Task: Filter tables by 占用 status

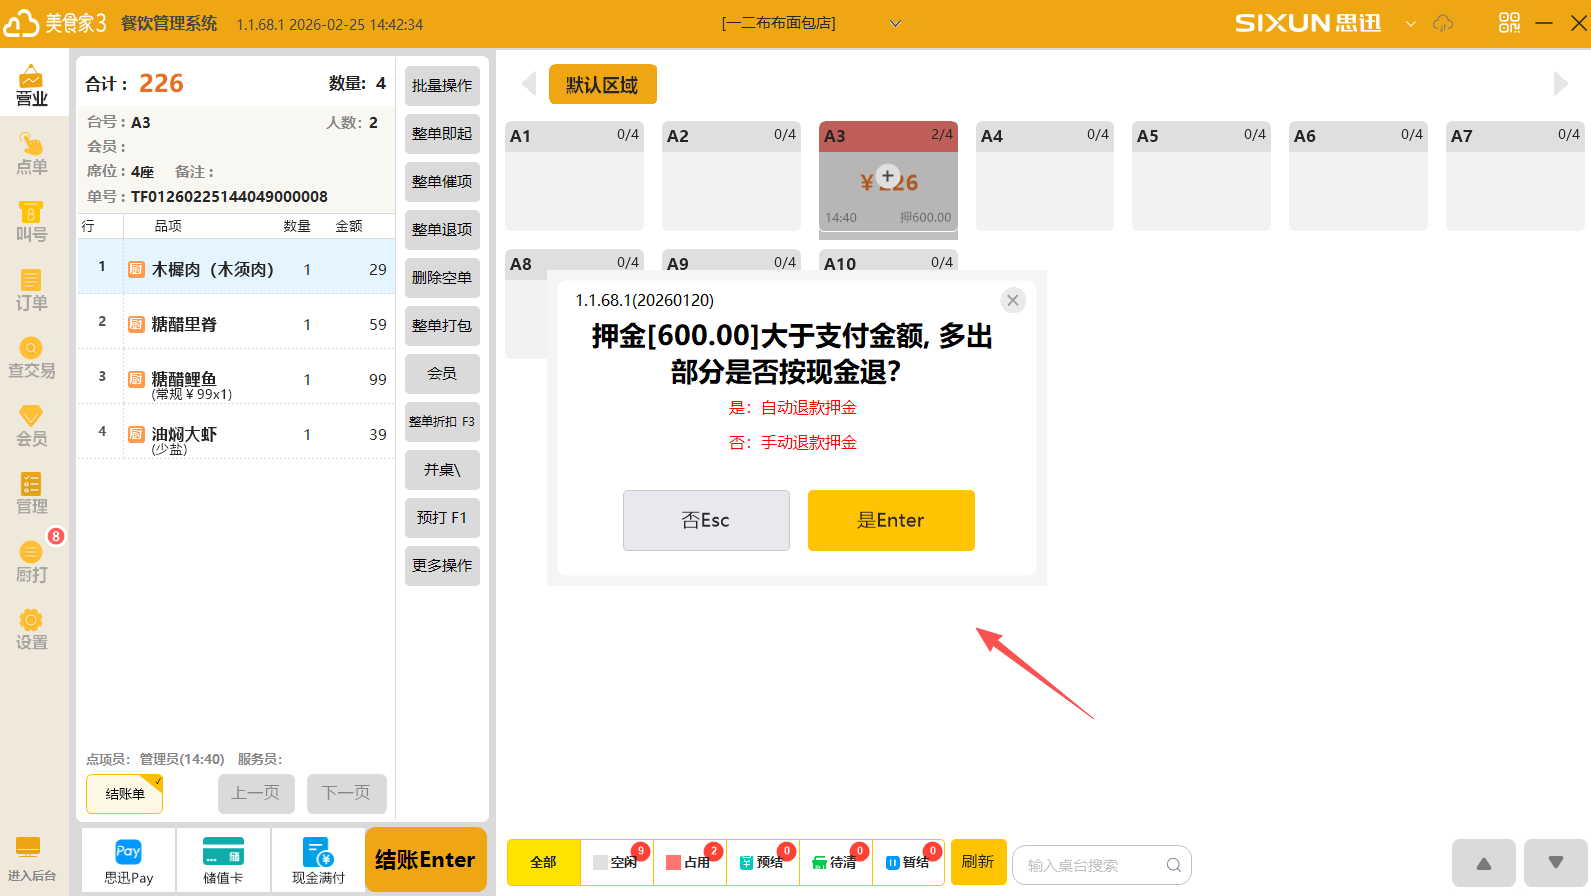Action: 690,862
